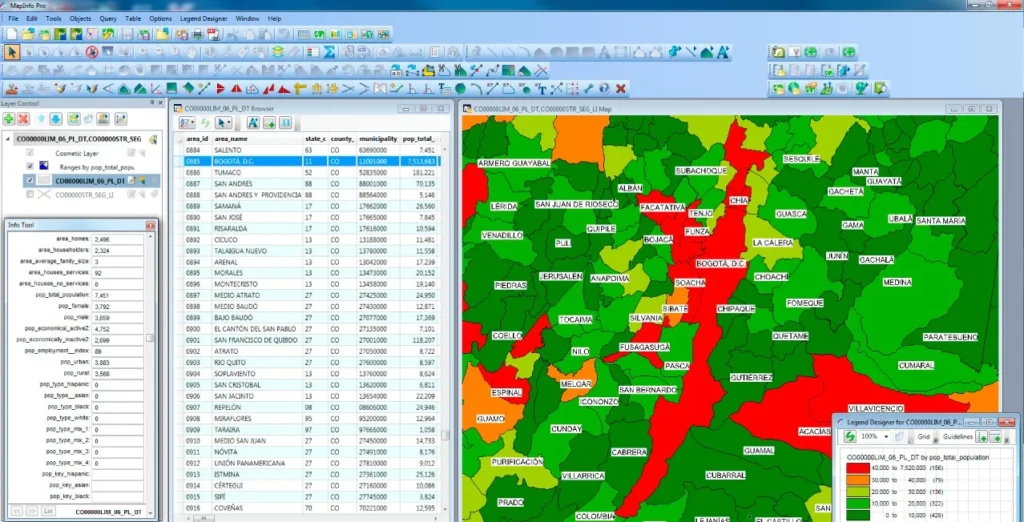This screenshot has height=522, width=1024.
Task: Click the label style A icon in the Browser toolbar
Action: pos(253,123)
